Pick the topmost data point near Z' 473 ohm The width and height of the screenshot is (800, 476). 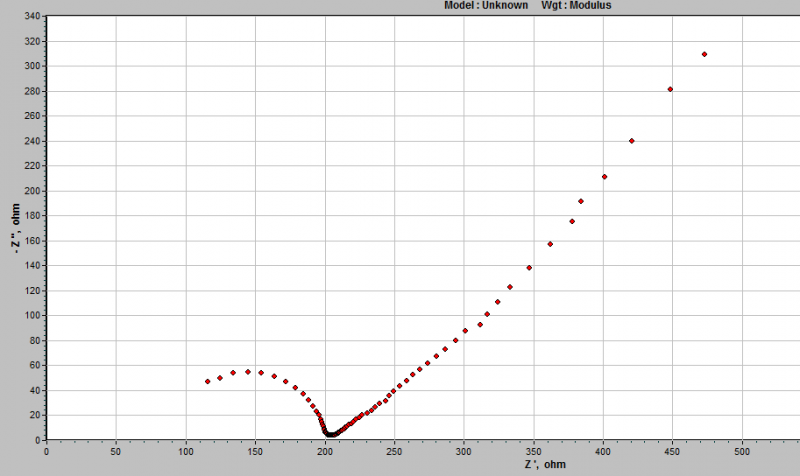705,55
